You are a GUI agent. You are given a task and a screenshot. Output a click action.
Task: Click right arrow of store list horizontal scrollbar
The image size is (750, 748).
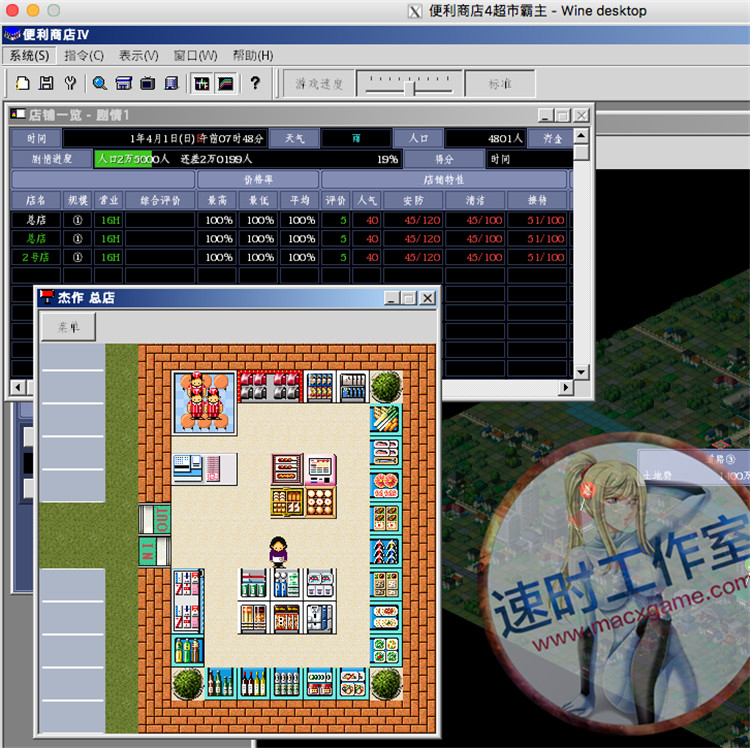(566, 387)
